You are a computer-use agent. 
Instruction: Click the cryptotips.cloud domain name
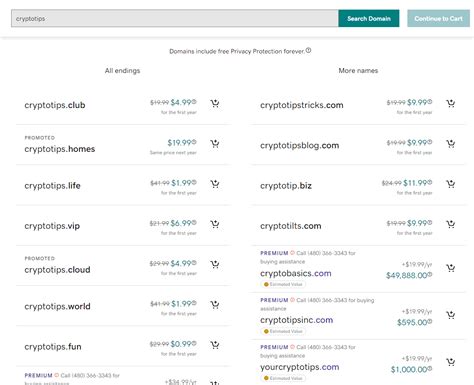pyautogui.click(x=57, y=270)
